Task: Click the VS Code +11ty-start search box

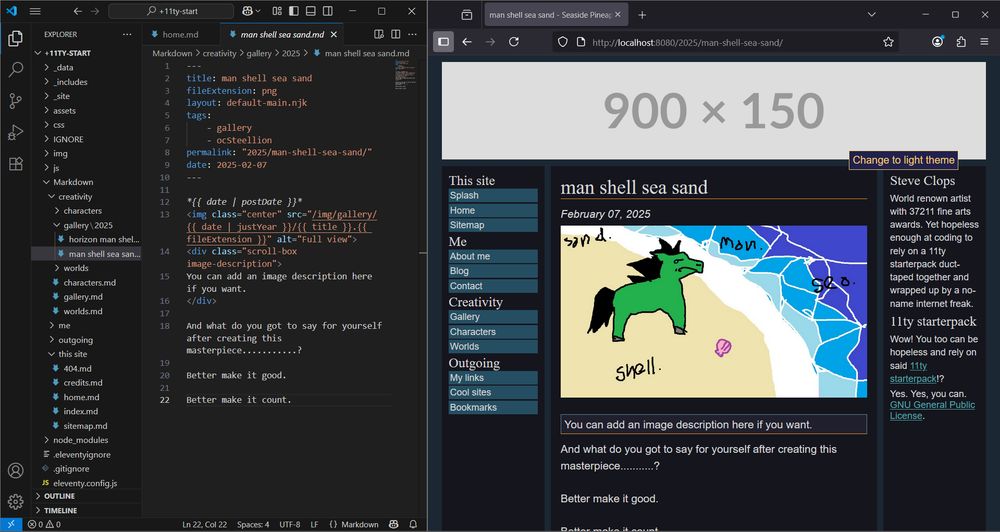Action: click(171, 11)
